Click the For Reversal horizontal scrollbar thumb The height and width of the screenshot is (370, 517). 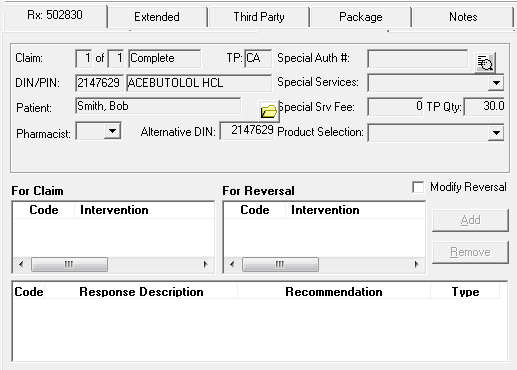(280, 265)
